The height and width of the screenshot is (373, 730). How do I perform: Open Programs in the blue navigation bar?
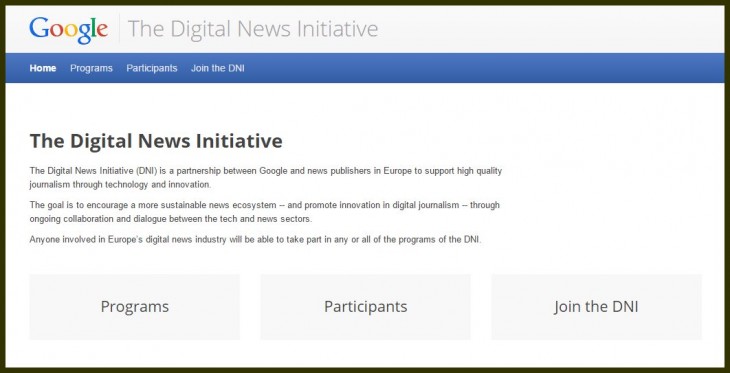click(91, 68)
